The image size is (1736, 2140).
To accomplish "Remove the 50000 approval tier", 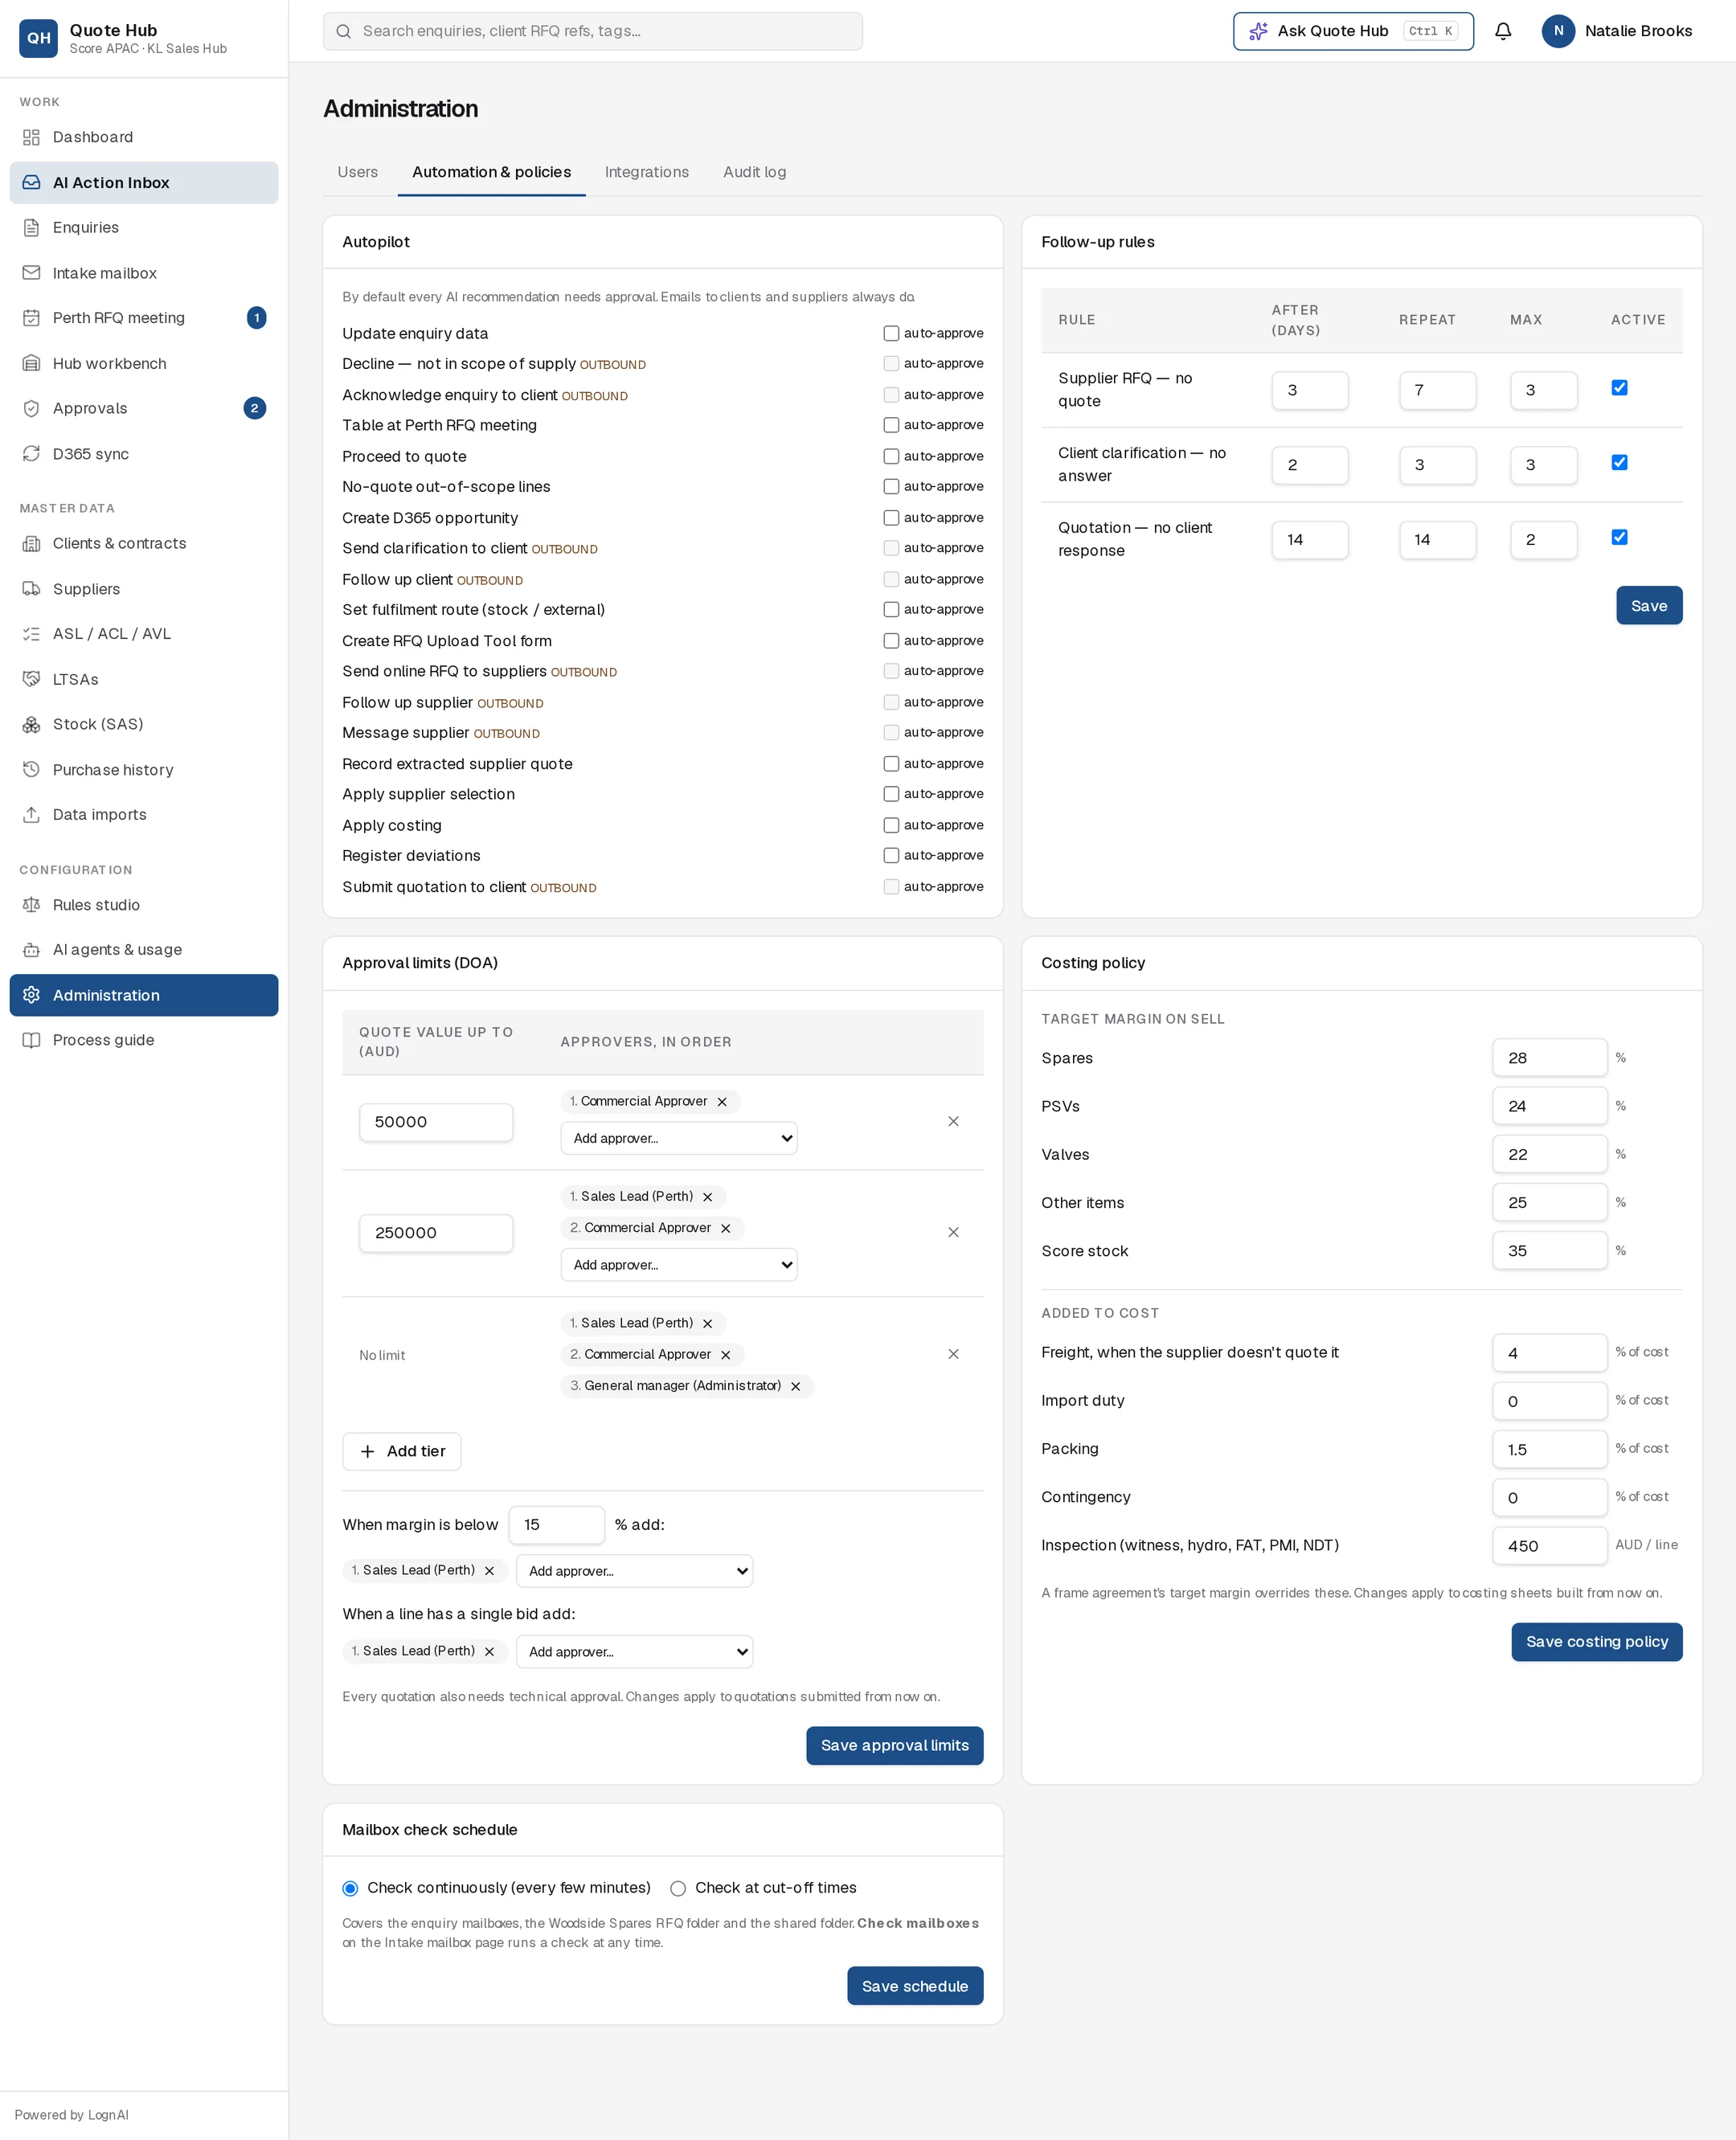I will click(x=953, y=1121).
